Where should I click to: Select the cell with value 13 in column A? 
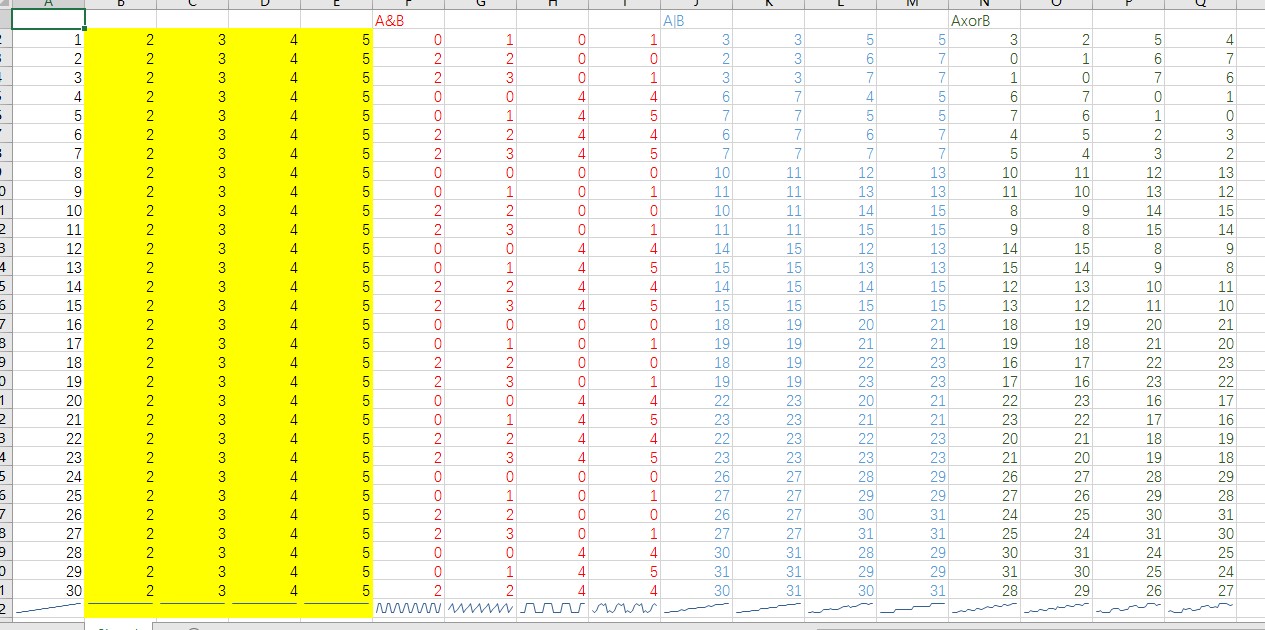(x=48, y=267)
